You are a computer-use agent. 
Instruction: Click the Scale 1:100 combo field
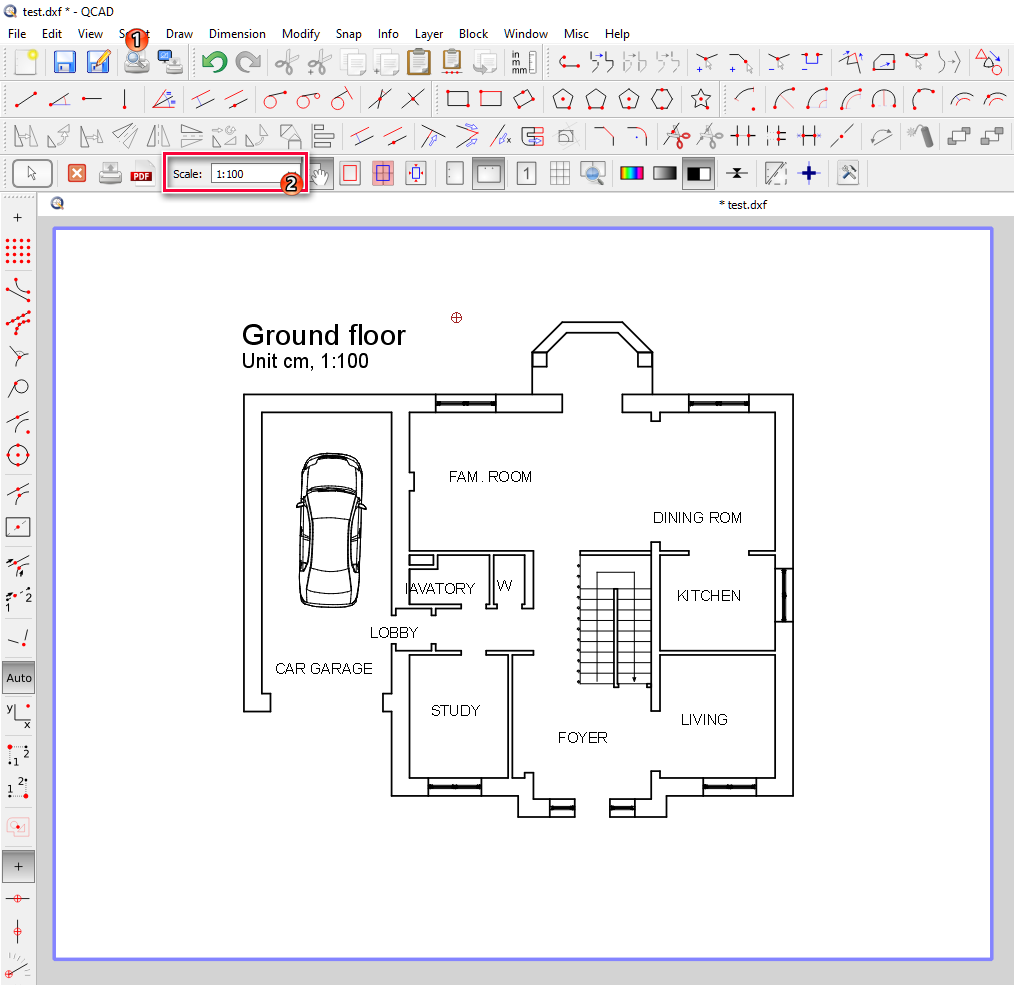click(x=257, y=174)
